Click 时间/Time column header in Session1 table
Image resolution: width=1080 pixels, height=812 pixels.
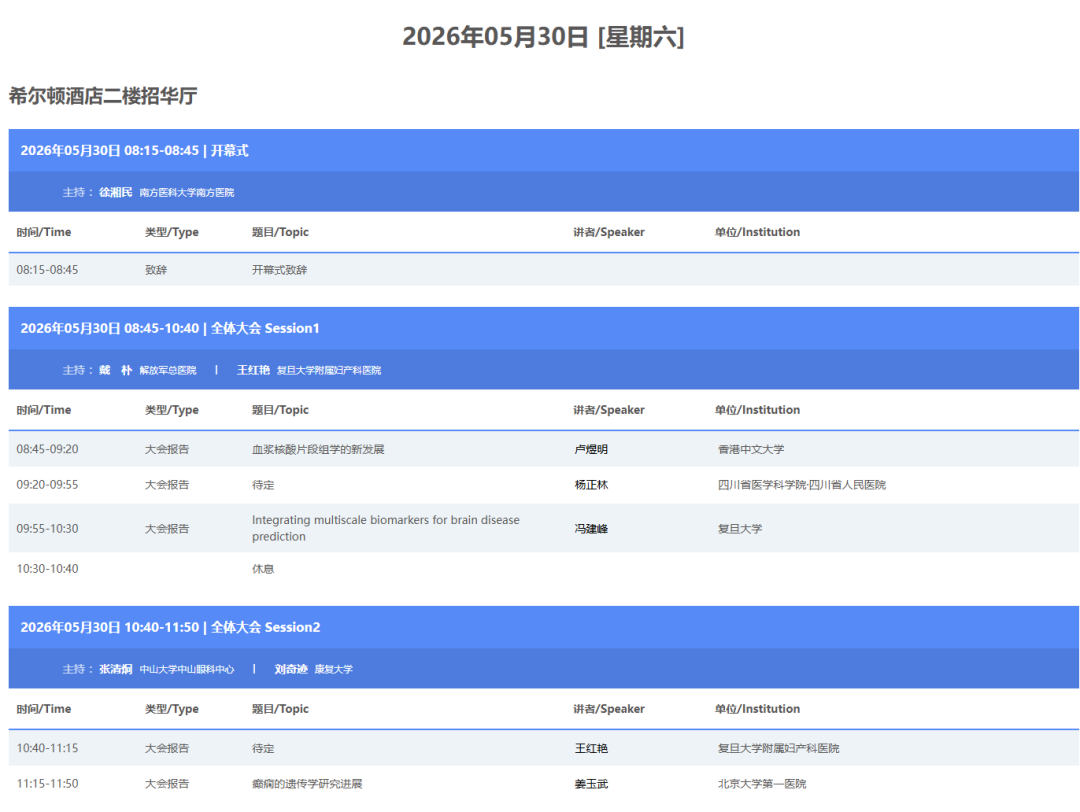pos(44,410)
